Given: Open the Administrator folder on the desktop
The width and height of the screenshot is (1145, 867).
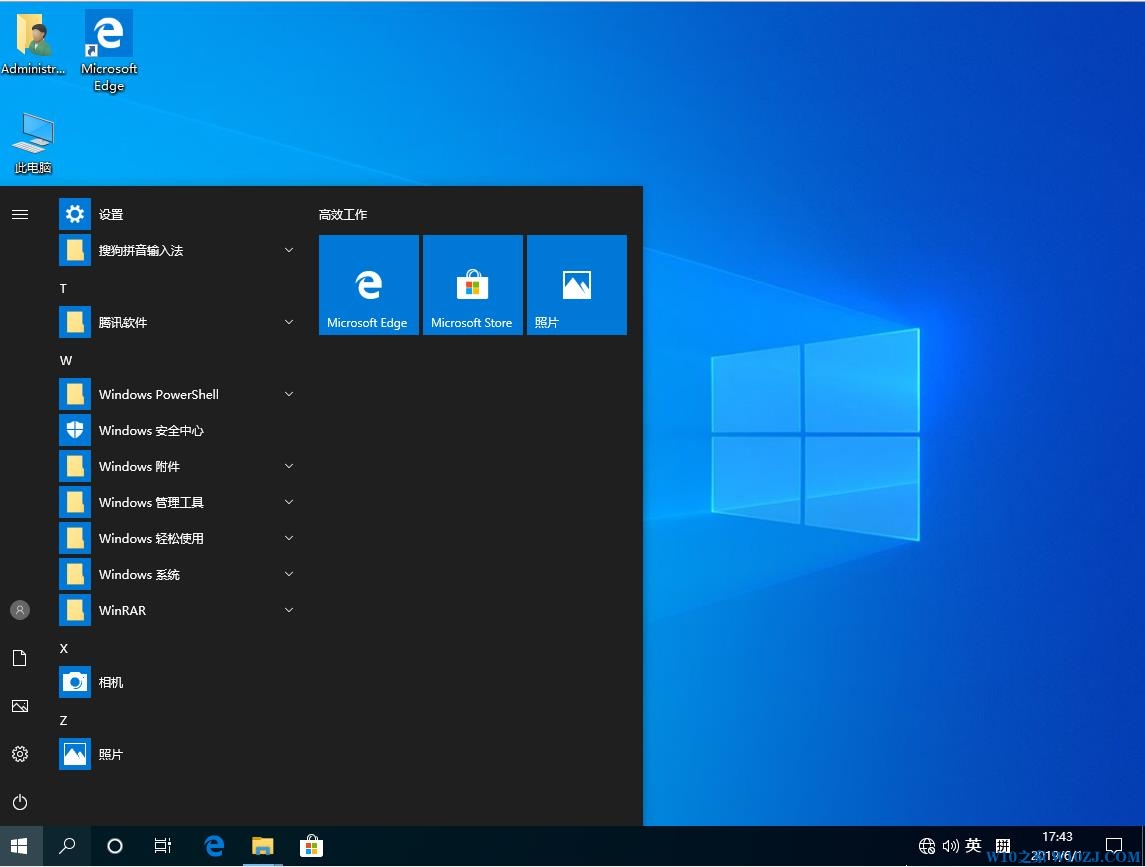Looking at the screenshot, I should click(x=33, y=42).
